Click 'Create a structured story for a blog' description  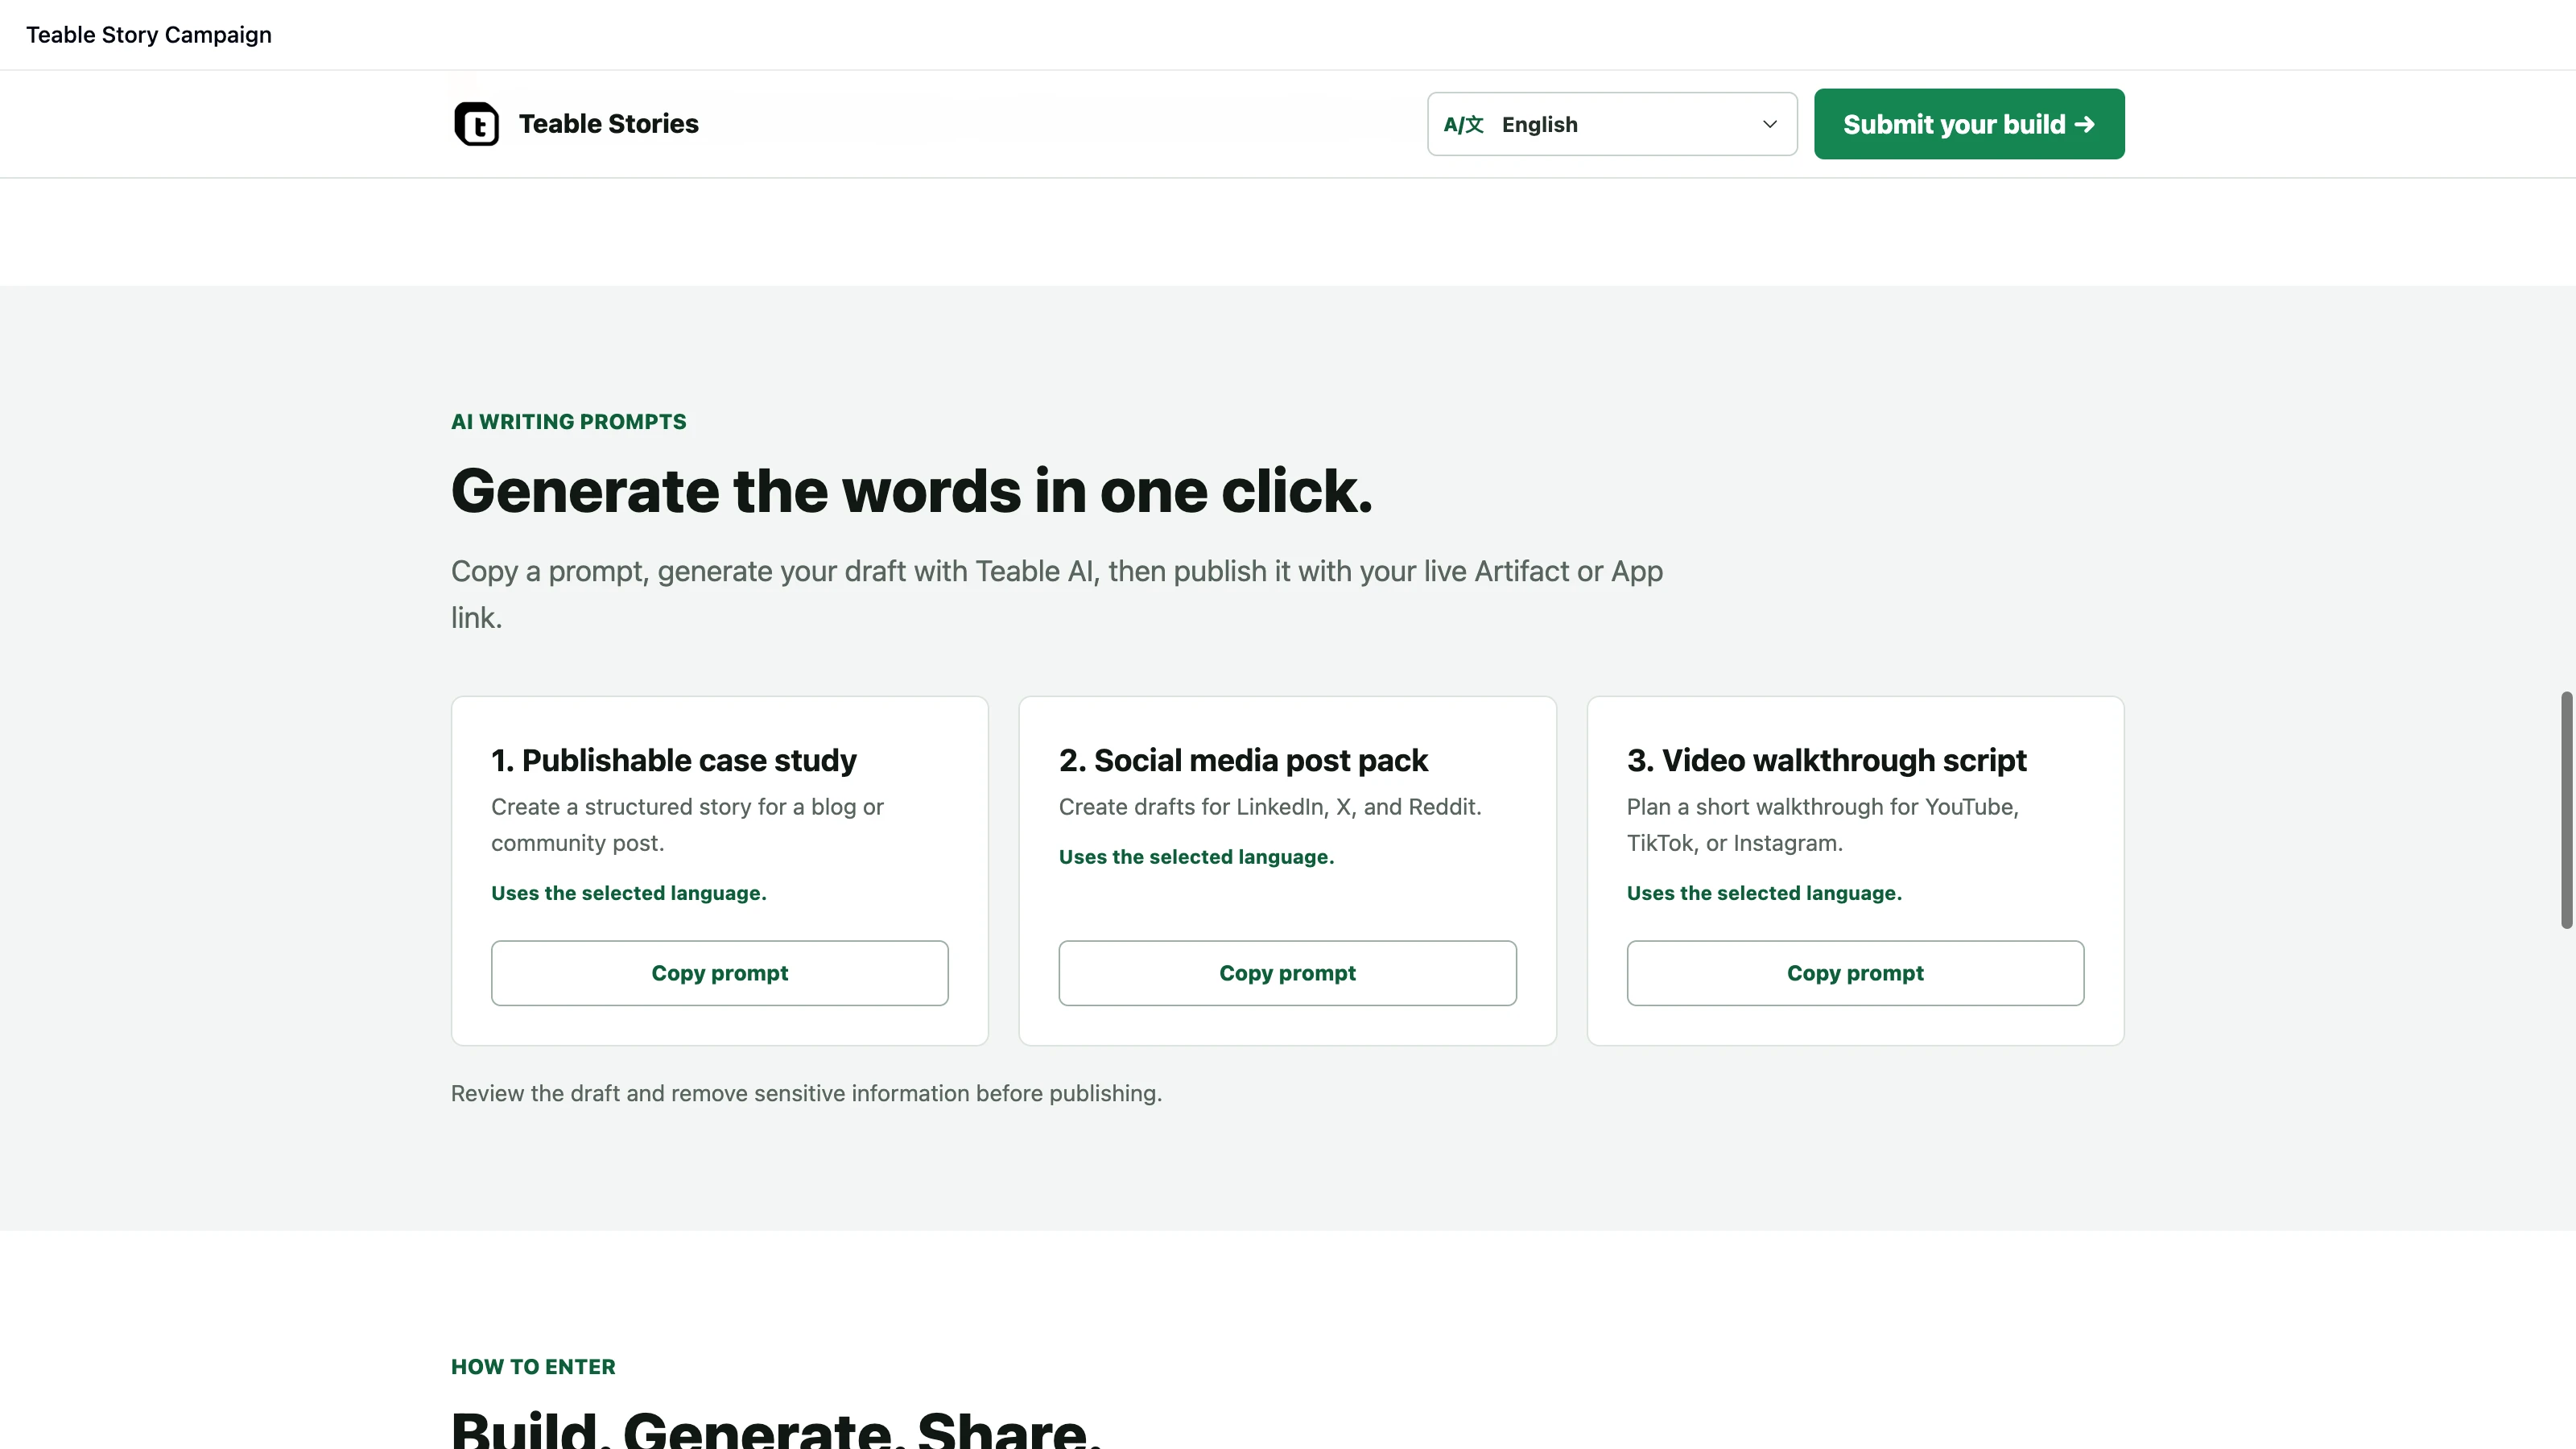pyautogui.click(x=687, y=825)
